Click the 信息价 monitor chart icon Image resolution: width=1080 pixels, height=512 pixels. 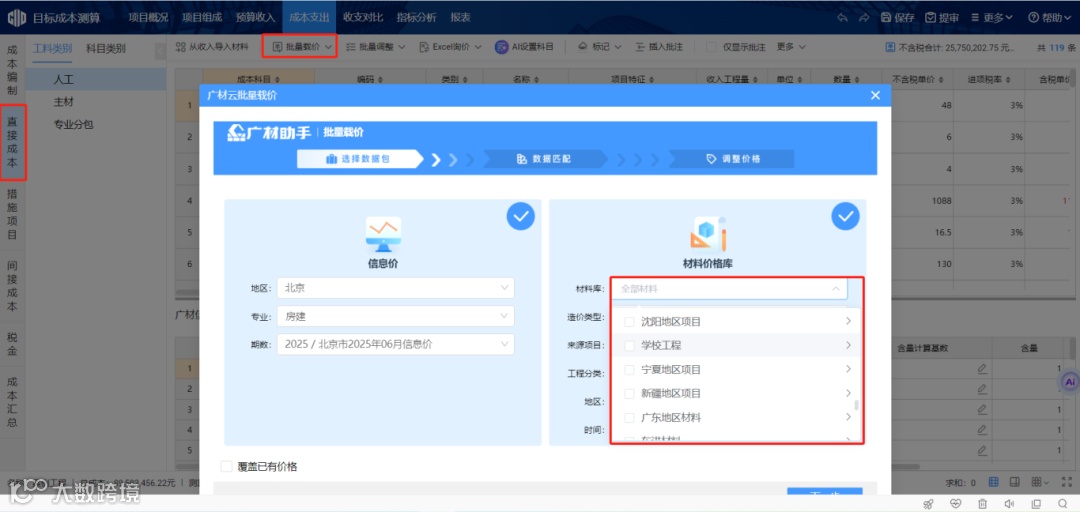pyautogui.click(x=383, y=234)
